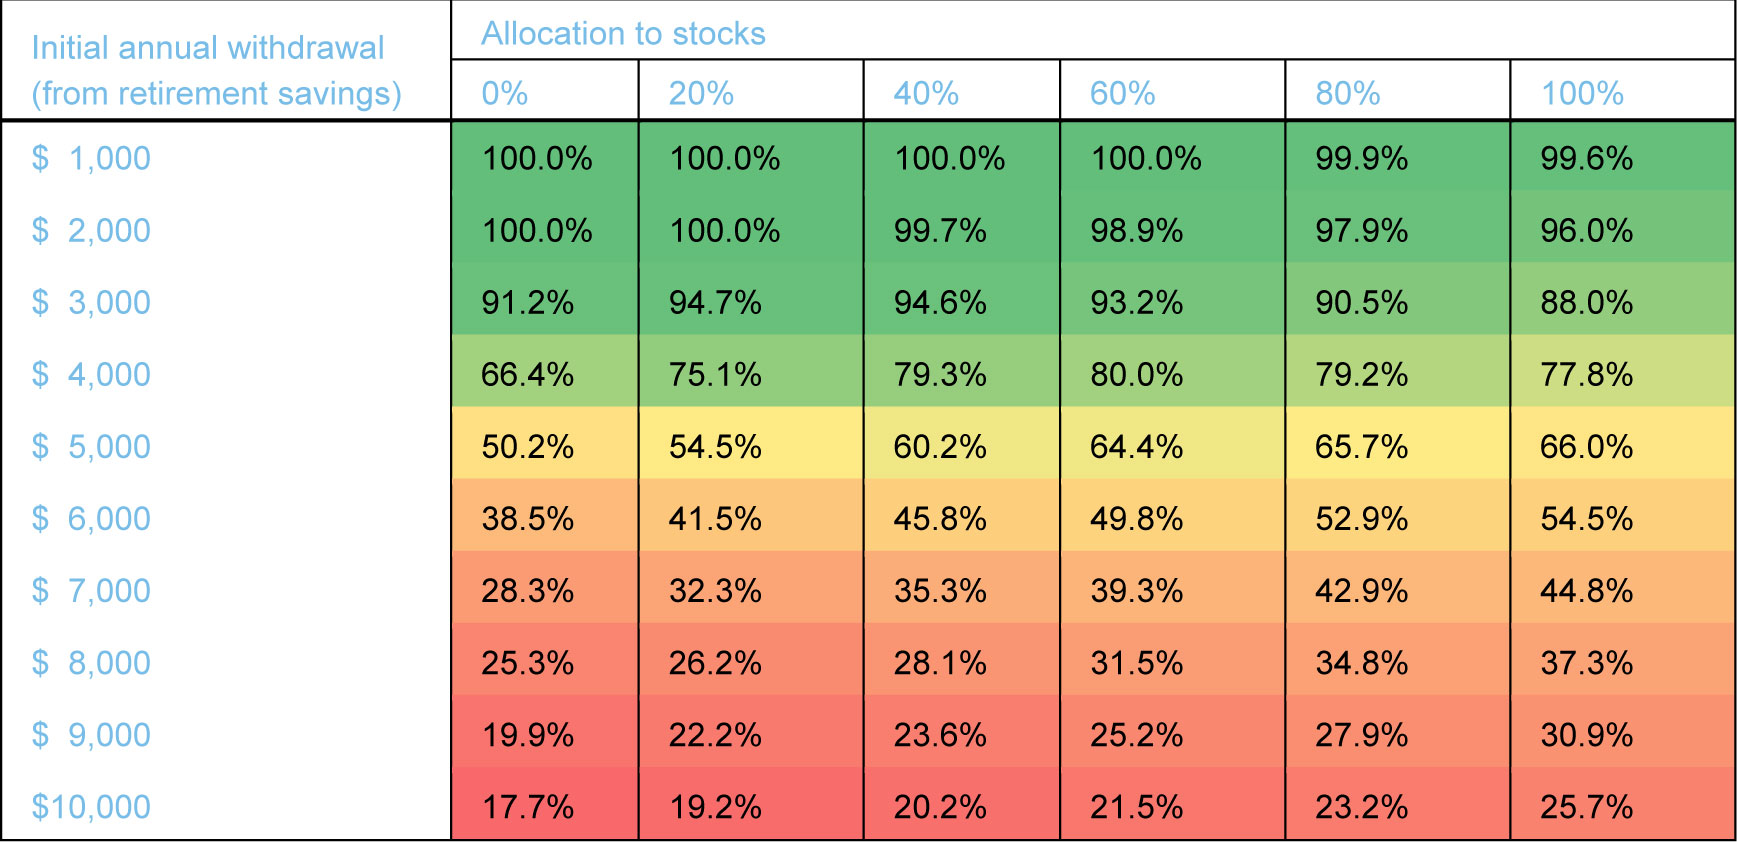1737x842 pixels.
Task: Click the 42.9% cell
Action: (1361, 590)
